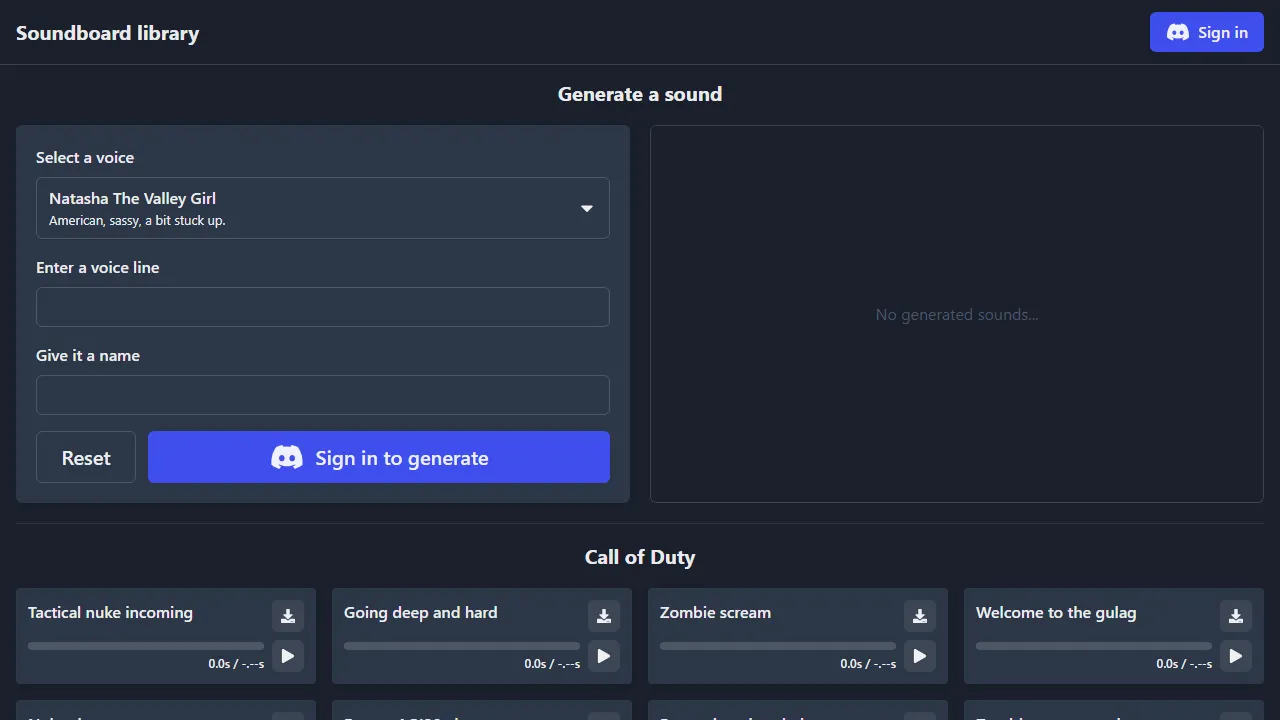Open the Soundboard library home
The image size is (1280, 720).
(107, 32)
